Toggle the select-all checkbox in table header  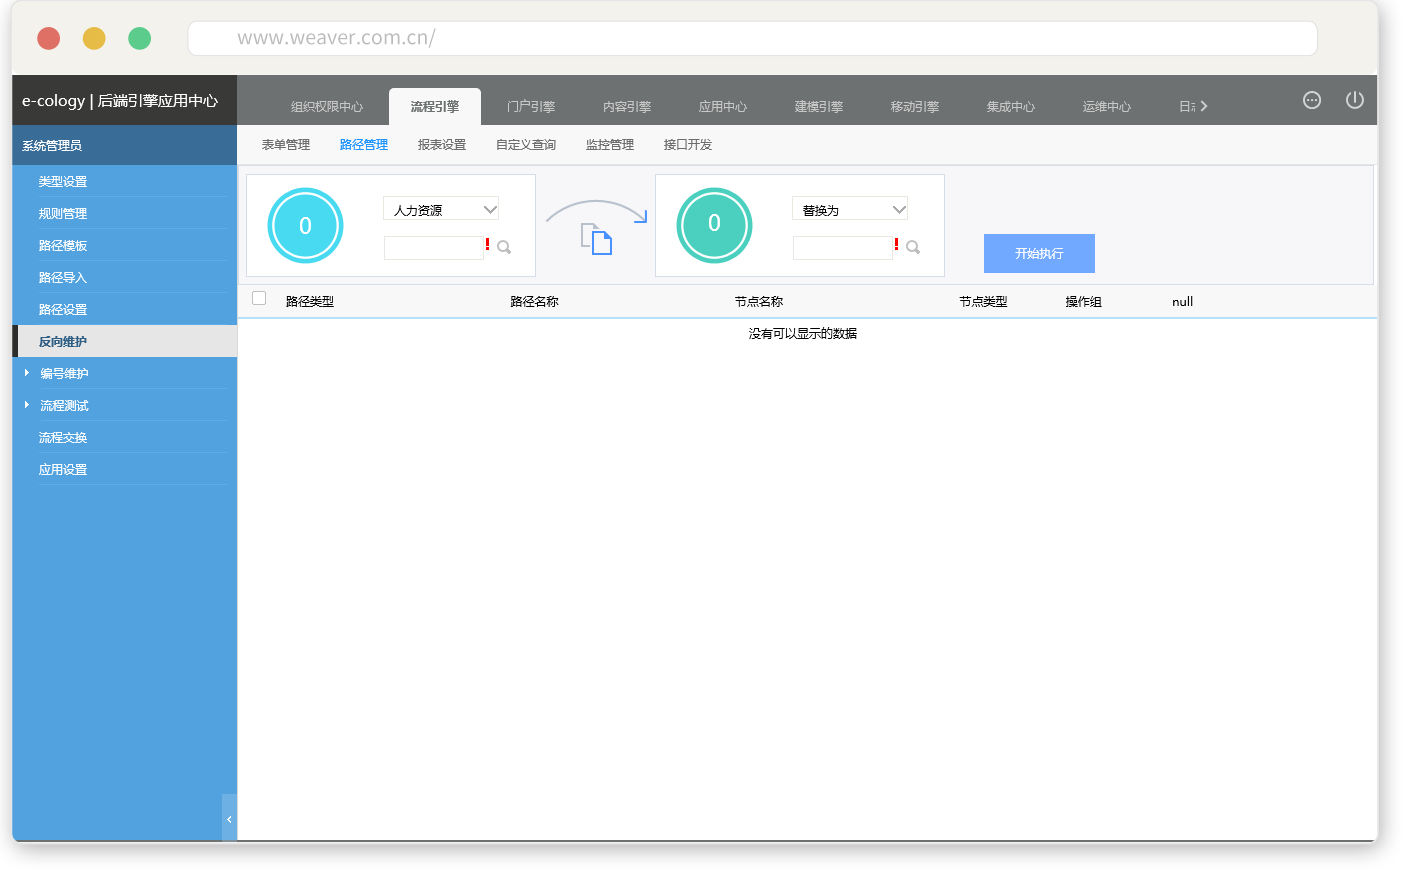259,298
